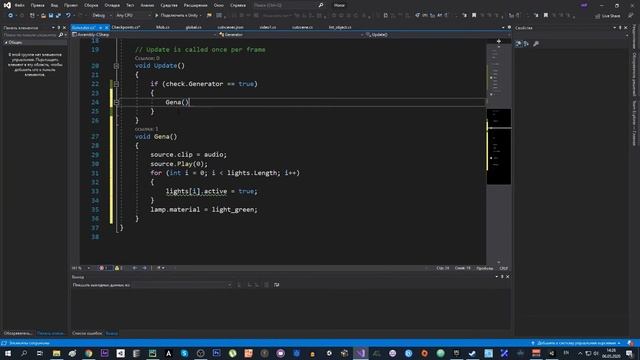The height and width of the screenshot is (360, 640).
Task: Open the output source dropdown
Action: click(x=182, y=285)
